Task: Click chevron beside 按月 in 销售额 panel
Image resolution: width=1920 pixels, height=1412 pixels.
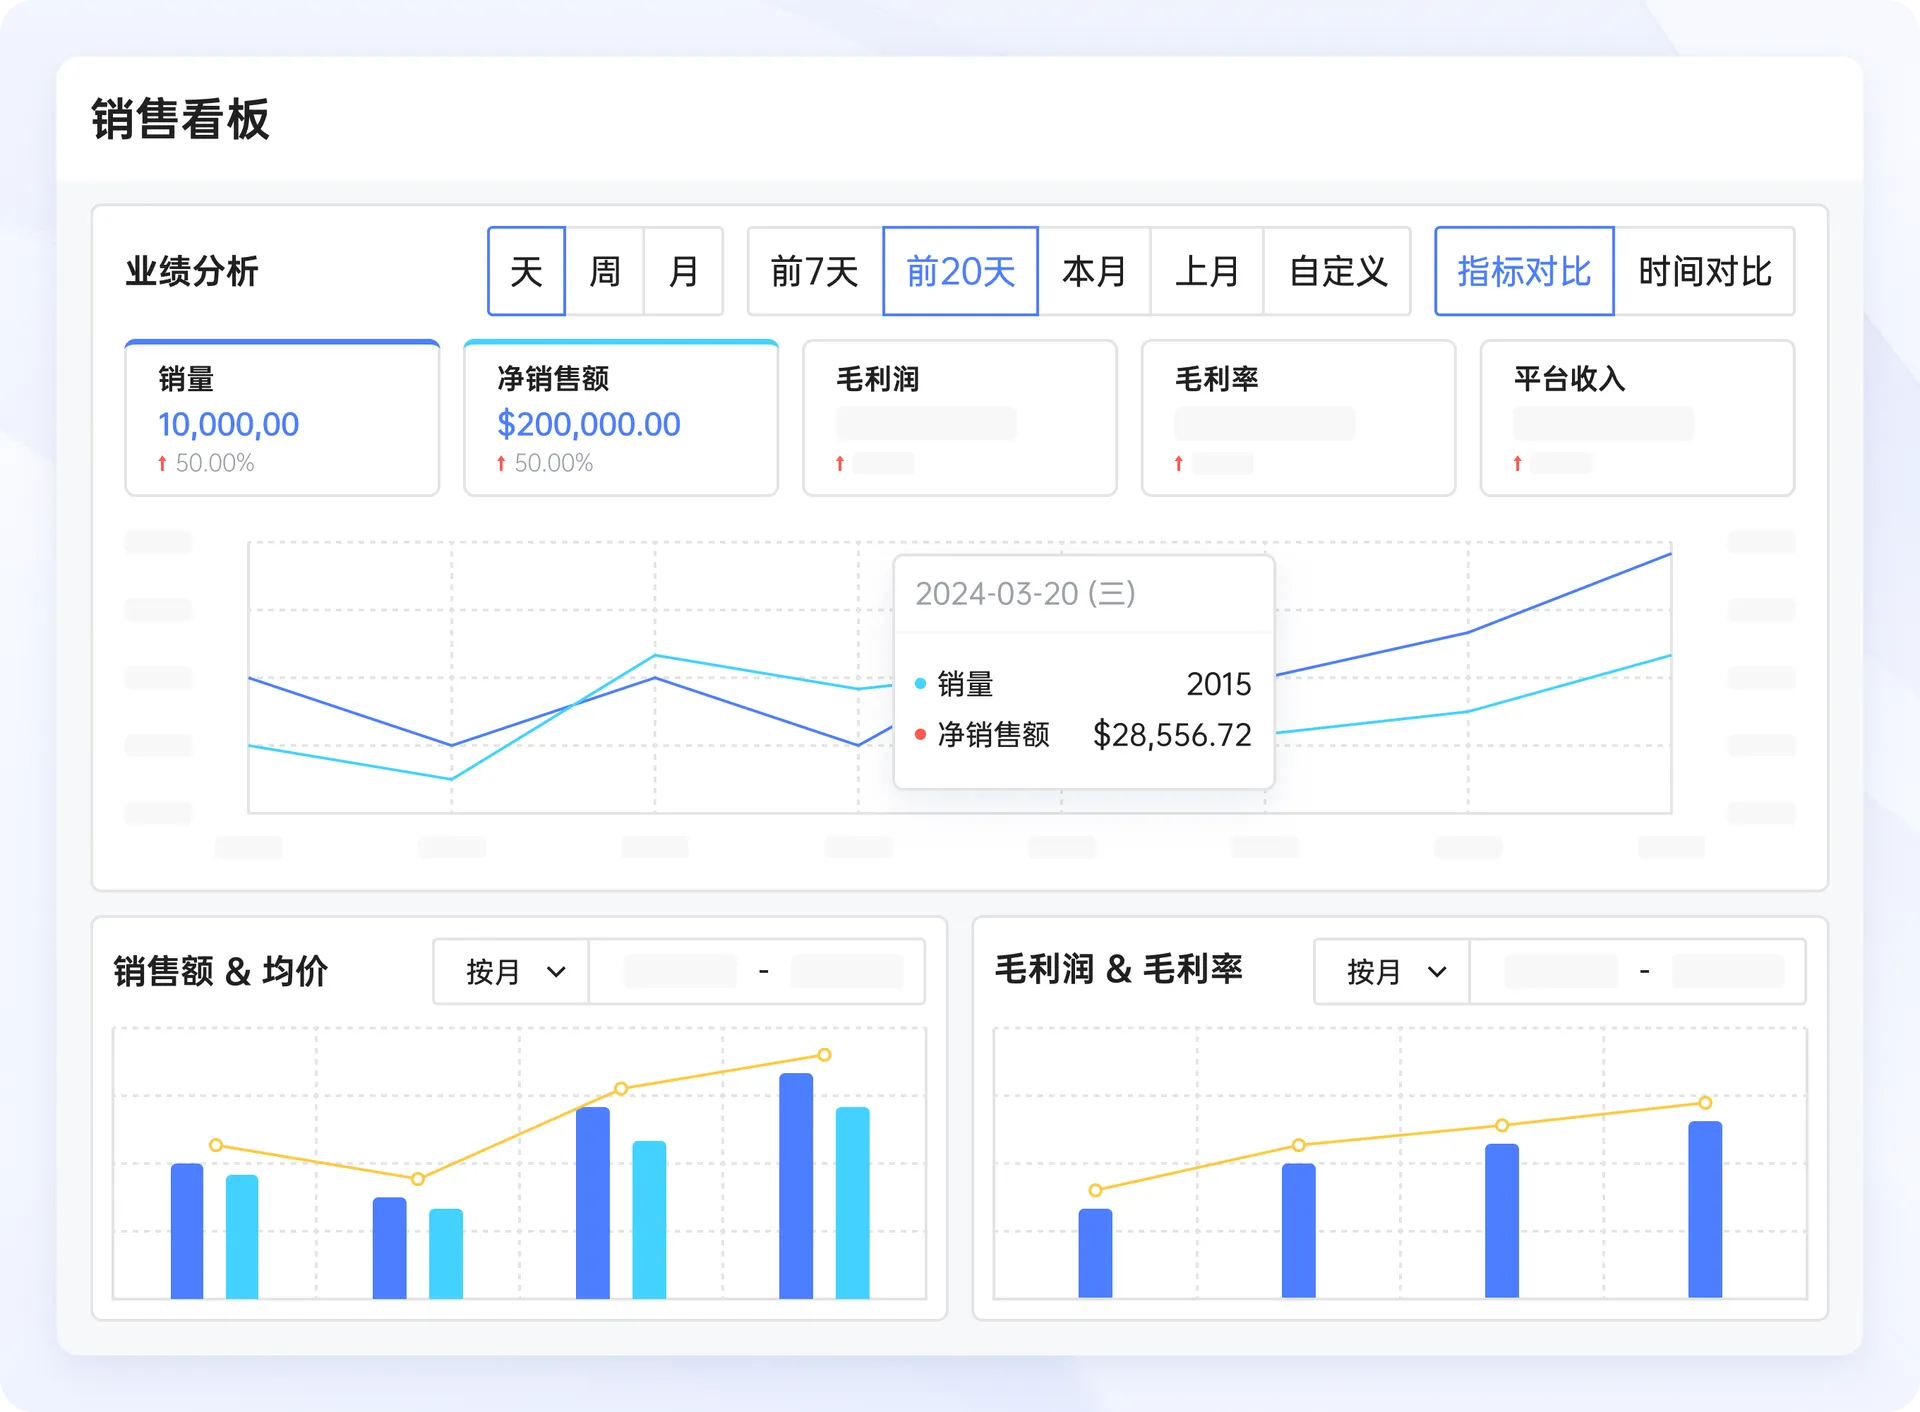Action: [557, 972]
